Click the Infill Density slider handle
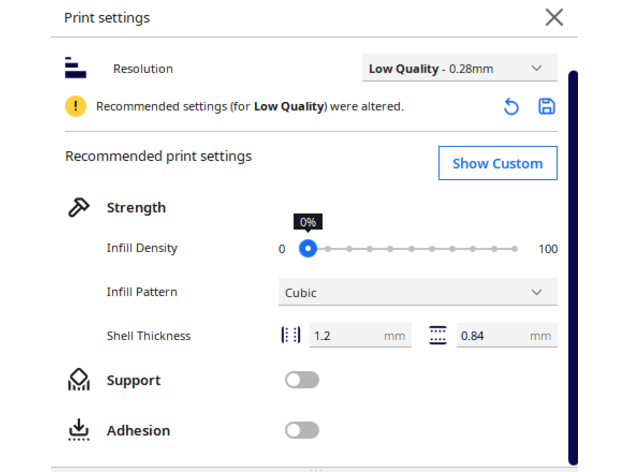This screenshot has height=472, width=628. 308,248
